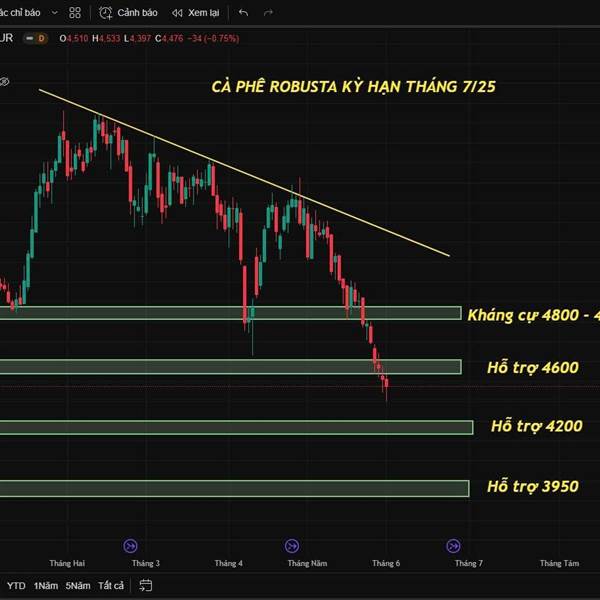This screenshot has height=600, width=600.
Task: Select YTD time range
Action: (x=16, y=585)
